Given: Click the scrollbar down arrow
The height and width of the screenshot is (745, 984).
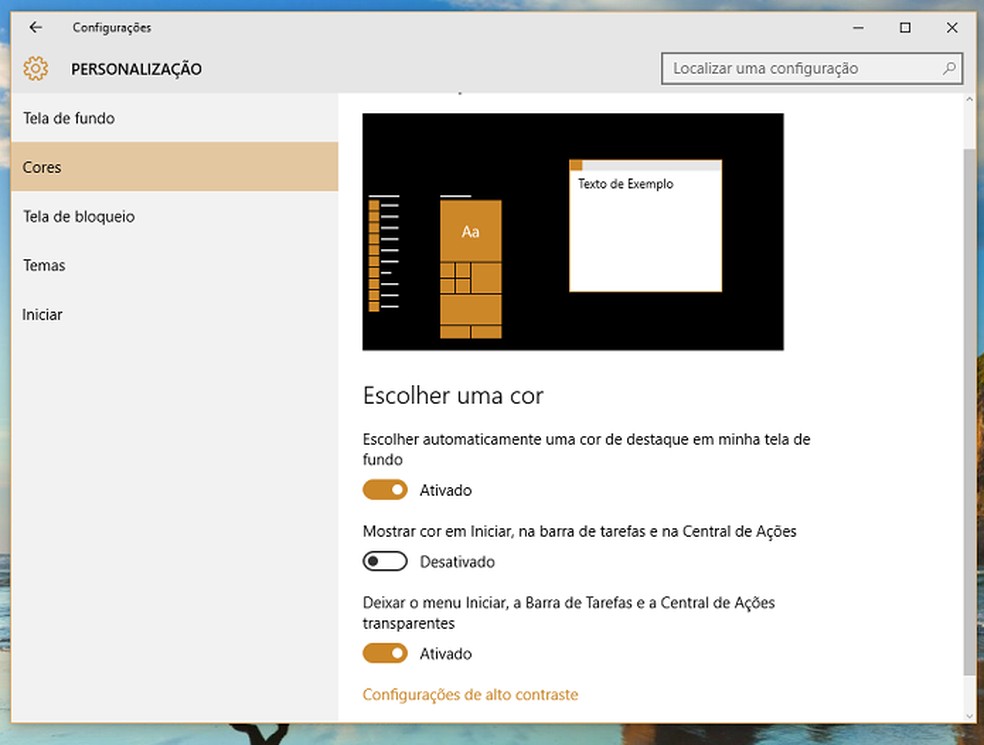Looking at the screenshot, I should coord(969,716).
